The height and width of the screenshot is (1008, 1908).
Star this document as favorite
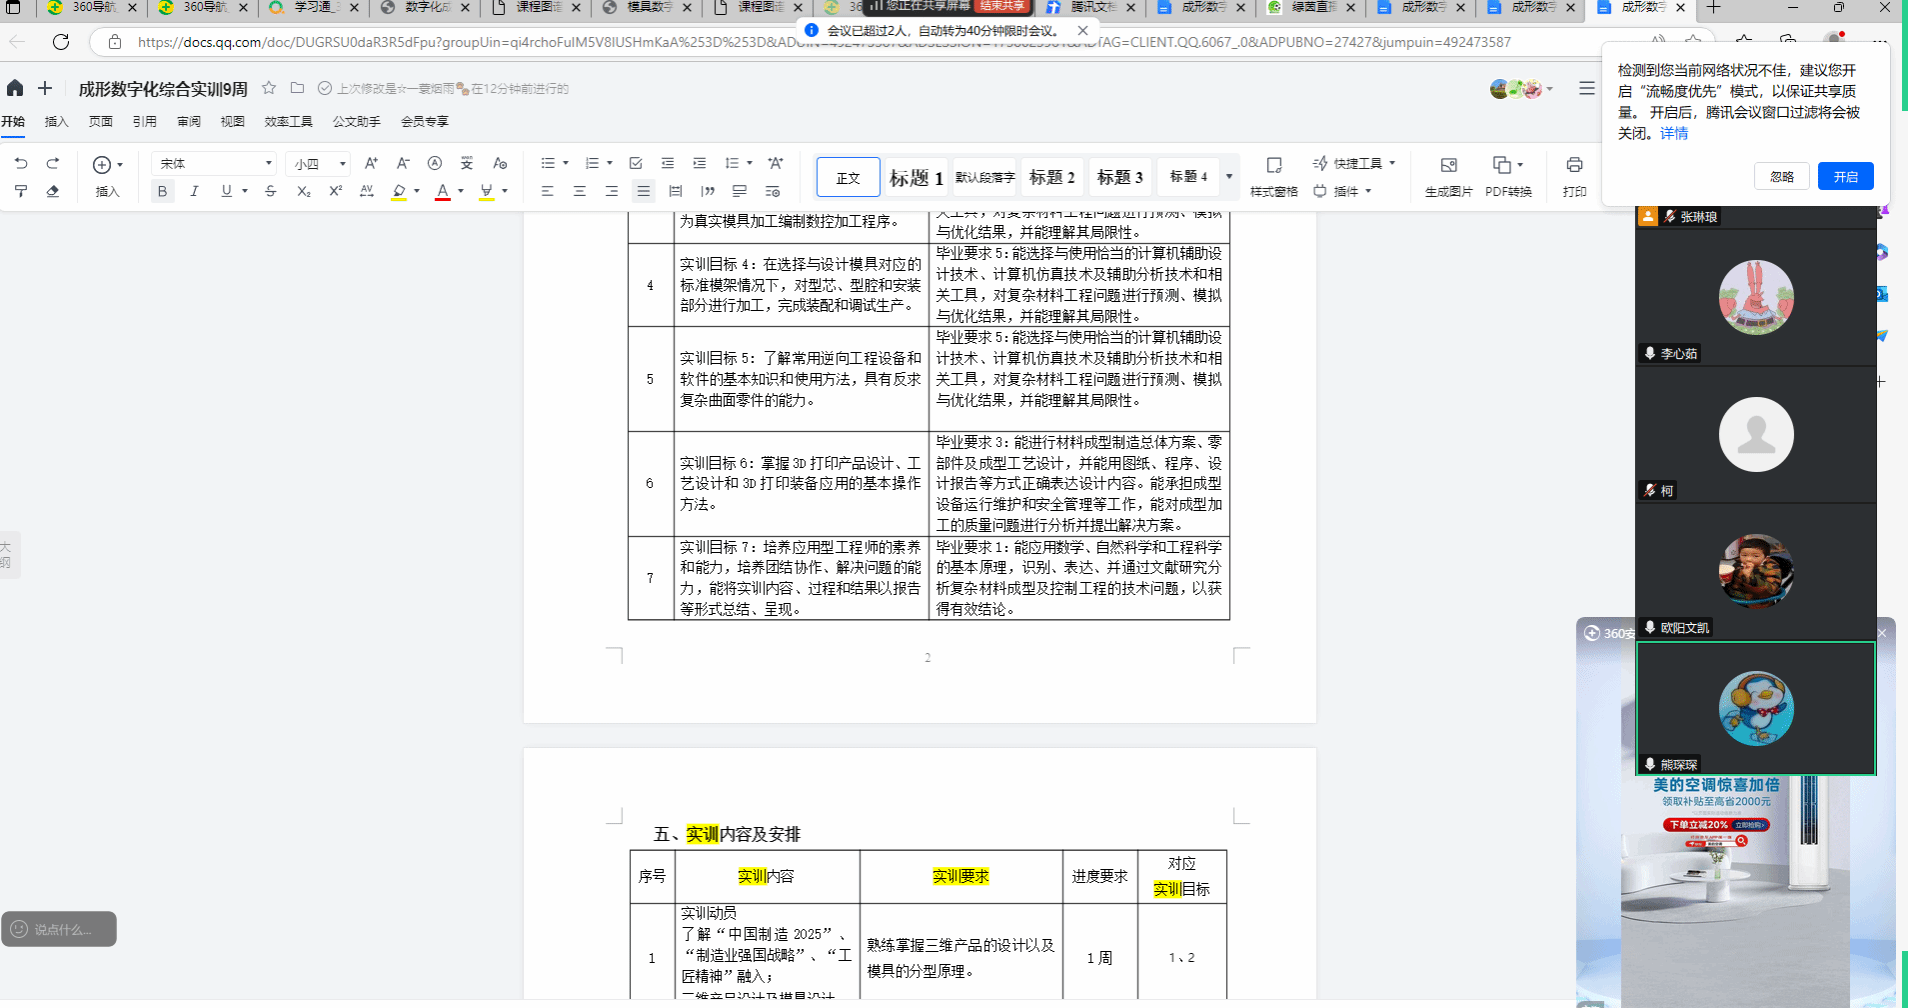[x=269, y=88]
